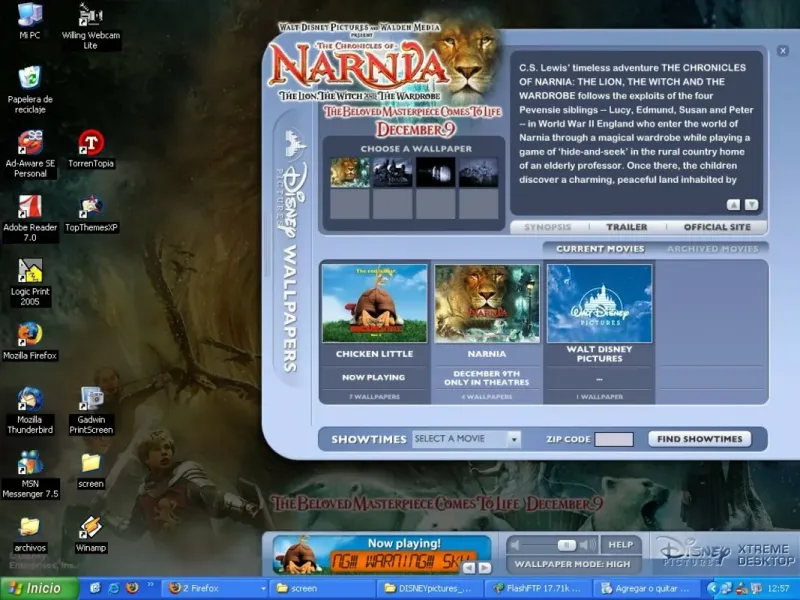
Task: Launch TorrenTopia desktop shortcut
Action: (91, 149)
